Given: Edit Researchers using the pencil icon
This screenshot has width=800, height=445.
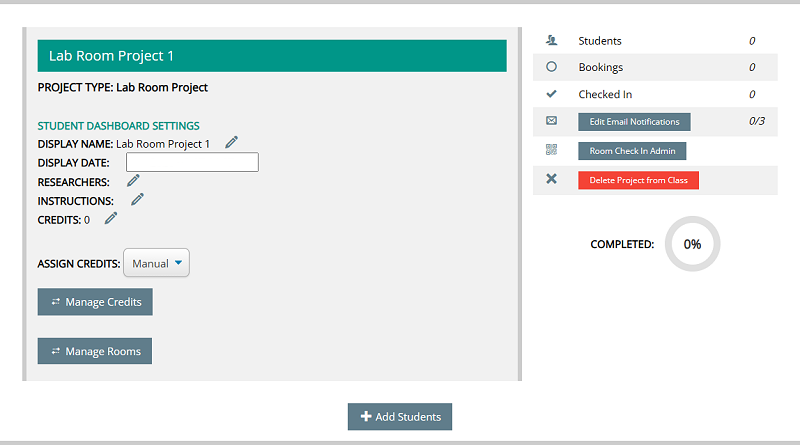Looking at the screenshot, I should tap(133, 181).
